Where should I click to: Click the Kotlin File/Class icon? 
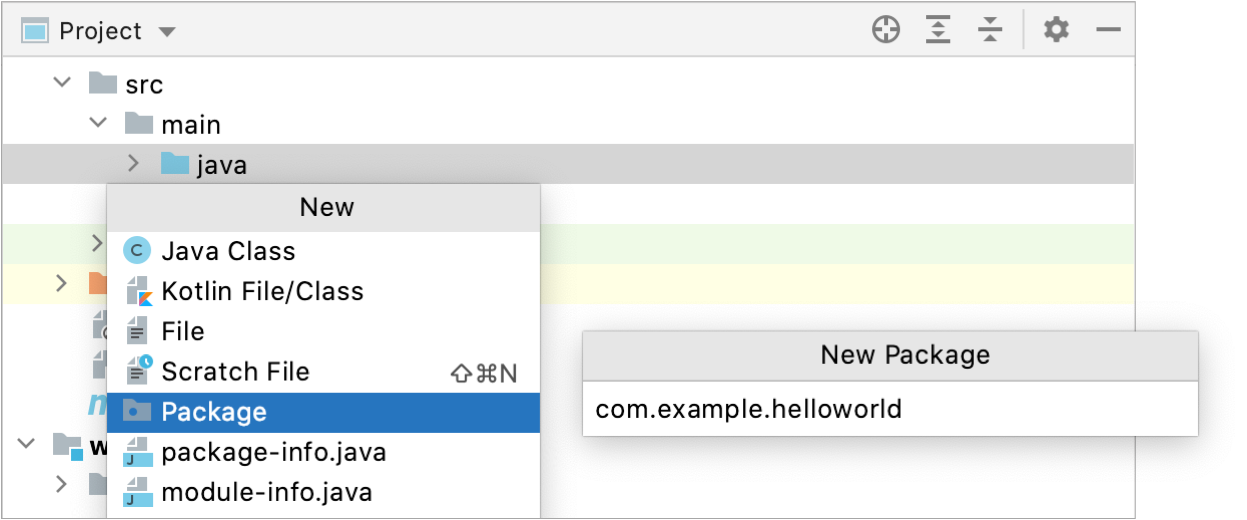pyautogui.click(x=137, y=291)
